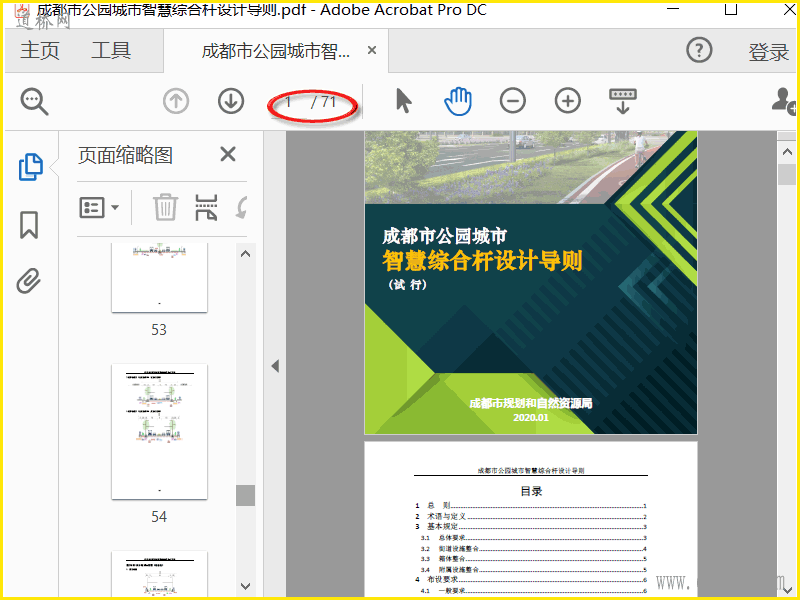Open the page thumbnails sidebar icon
Image resolution: width=800 pixels, height=600 pixels.
click(31, 167)
